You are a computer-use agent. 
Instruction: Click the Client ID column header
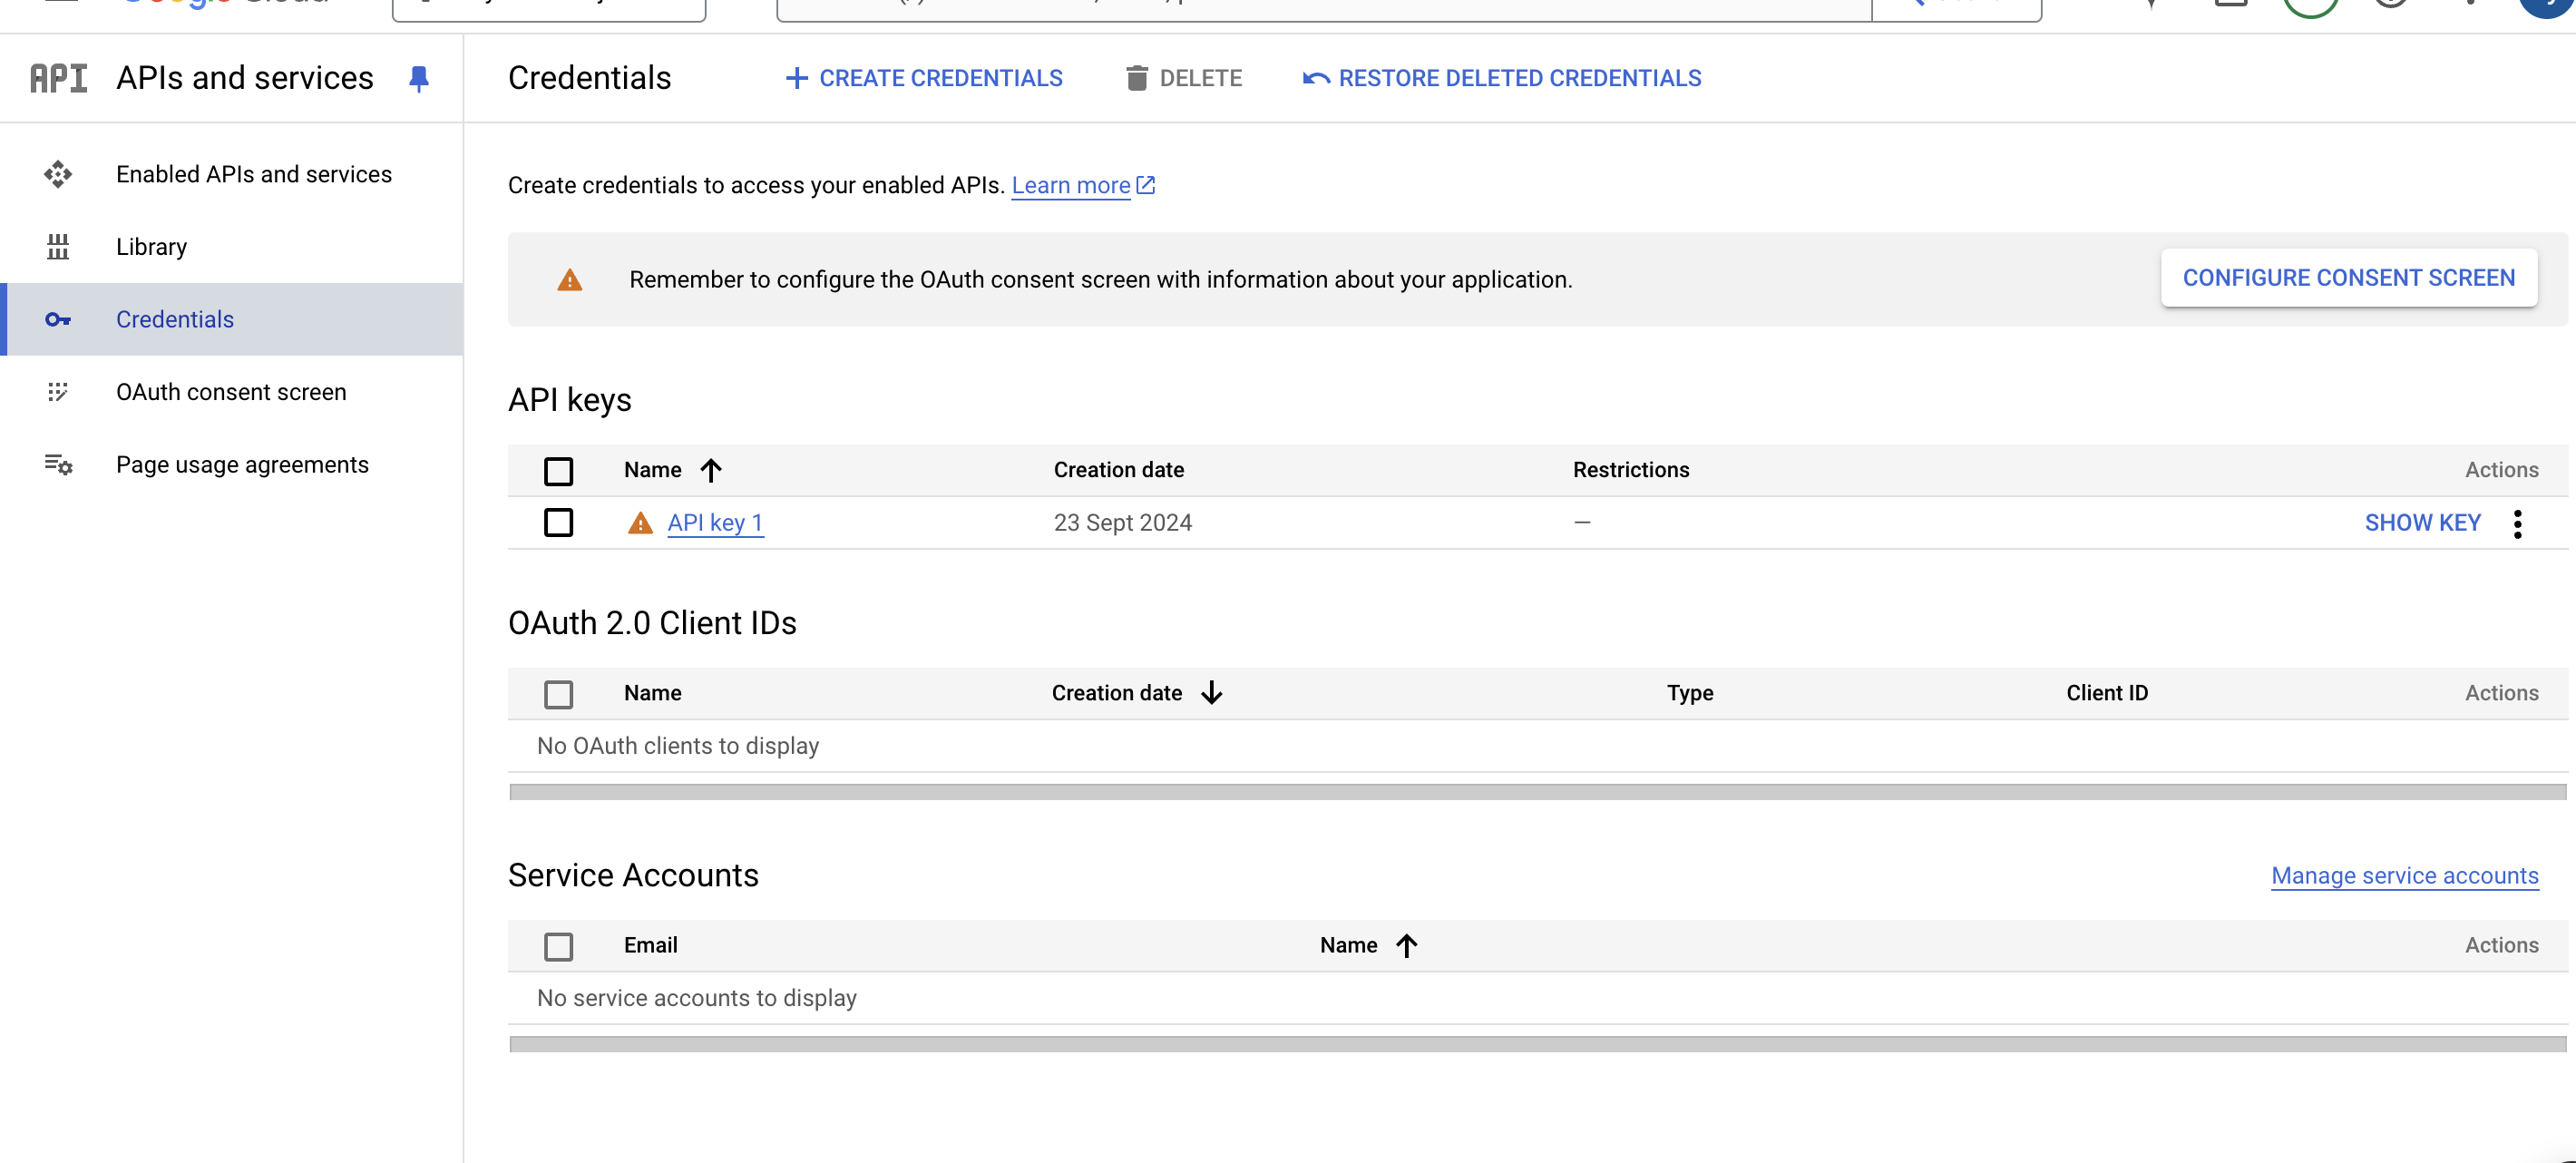[x=2107, y=693]
